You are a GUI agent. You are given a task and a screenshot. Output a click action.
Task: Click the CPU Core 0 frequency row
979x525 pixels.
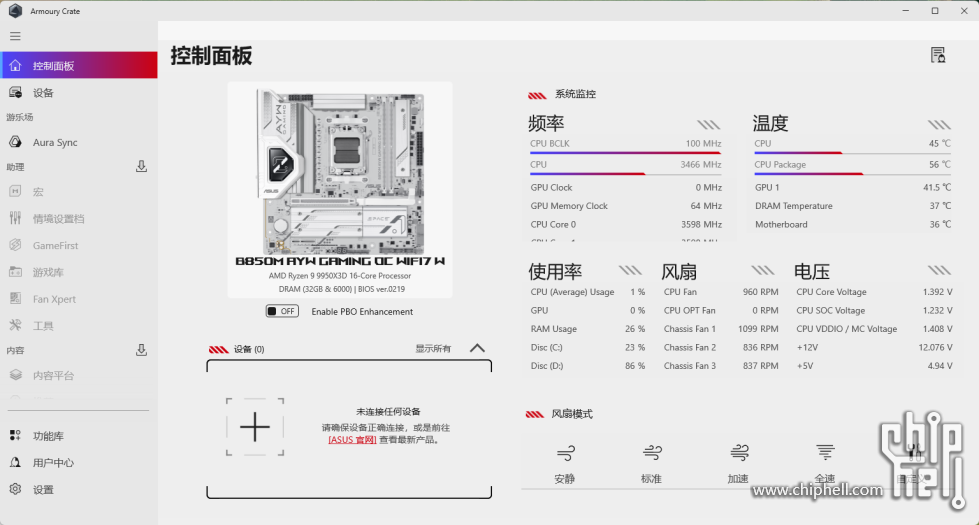[x=626, y=224]
